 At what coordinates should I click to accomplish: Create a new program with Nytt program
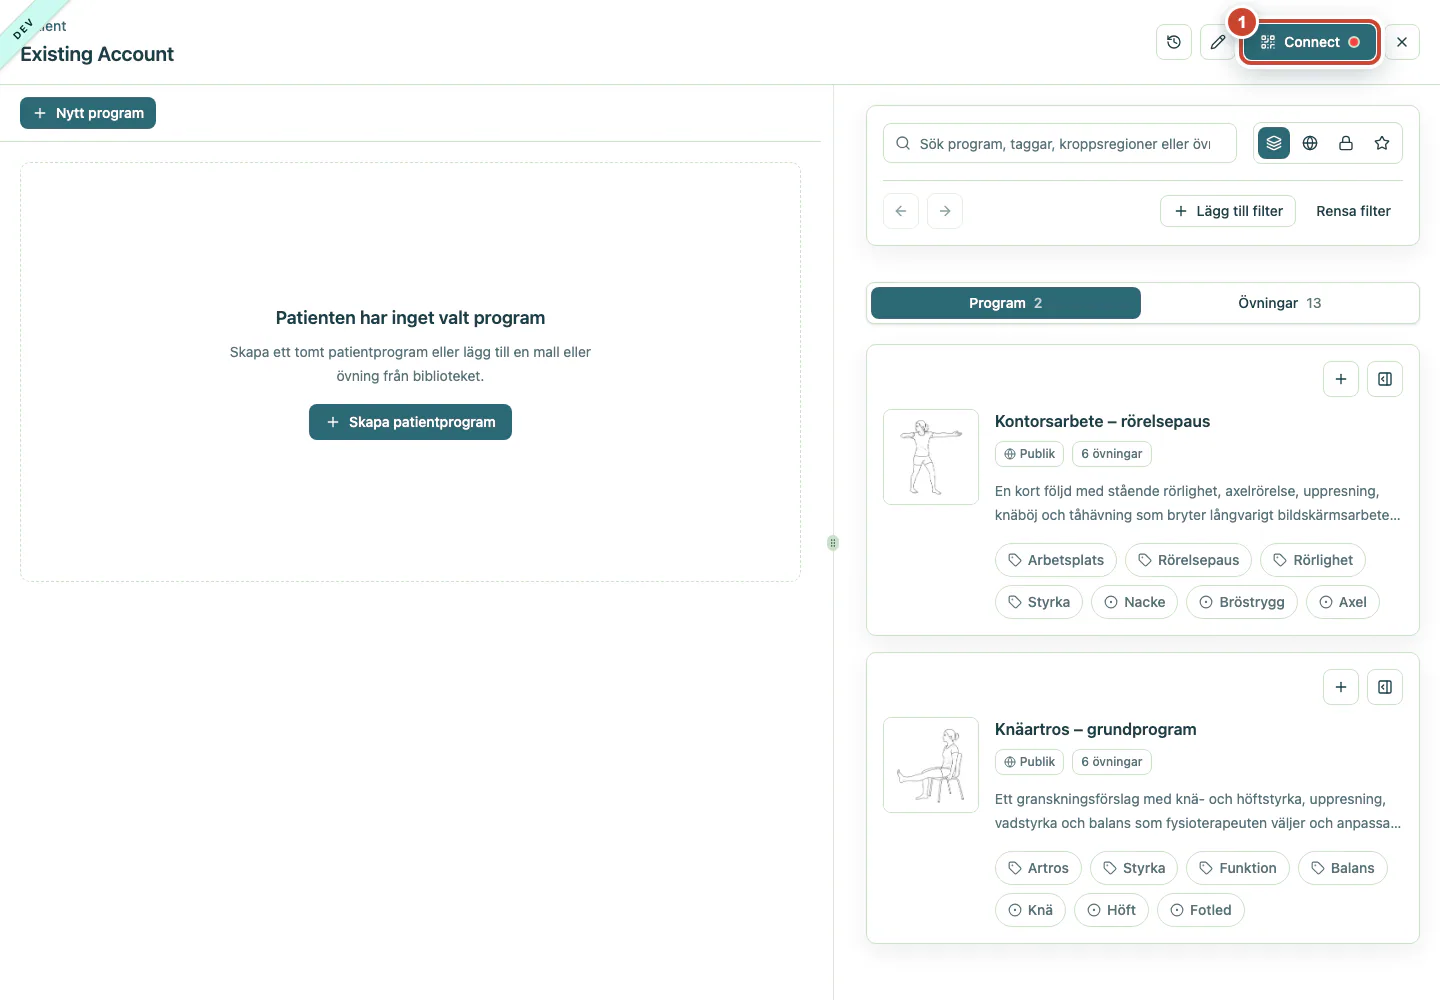[x=88, y=113]
